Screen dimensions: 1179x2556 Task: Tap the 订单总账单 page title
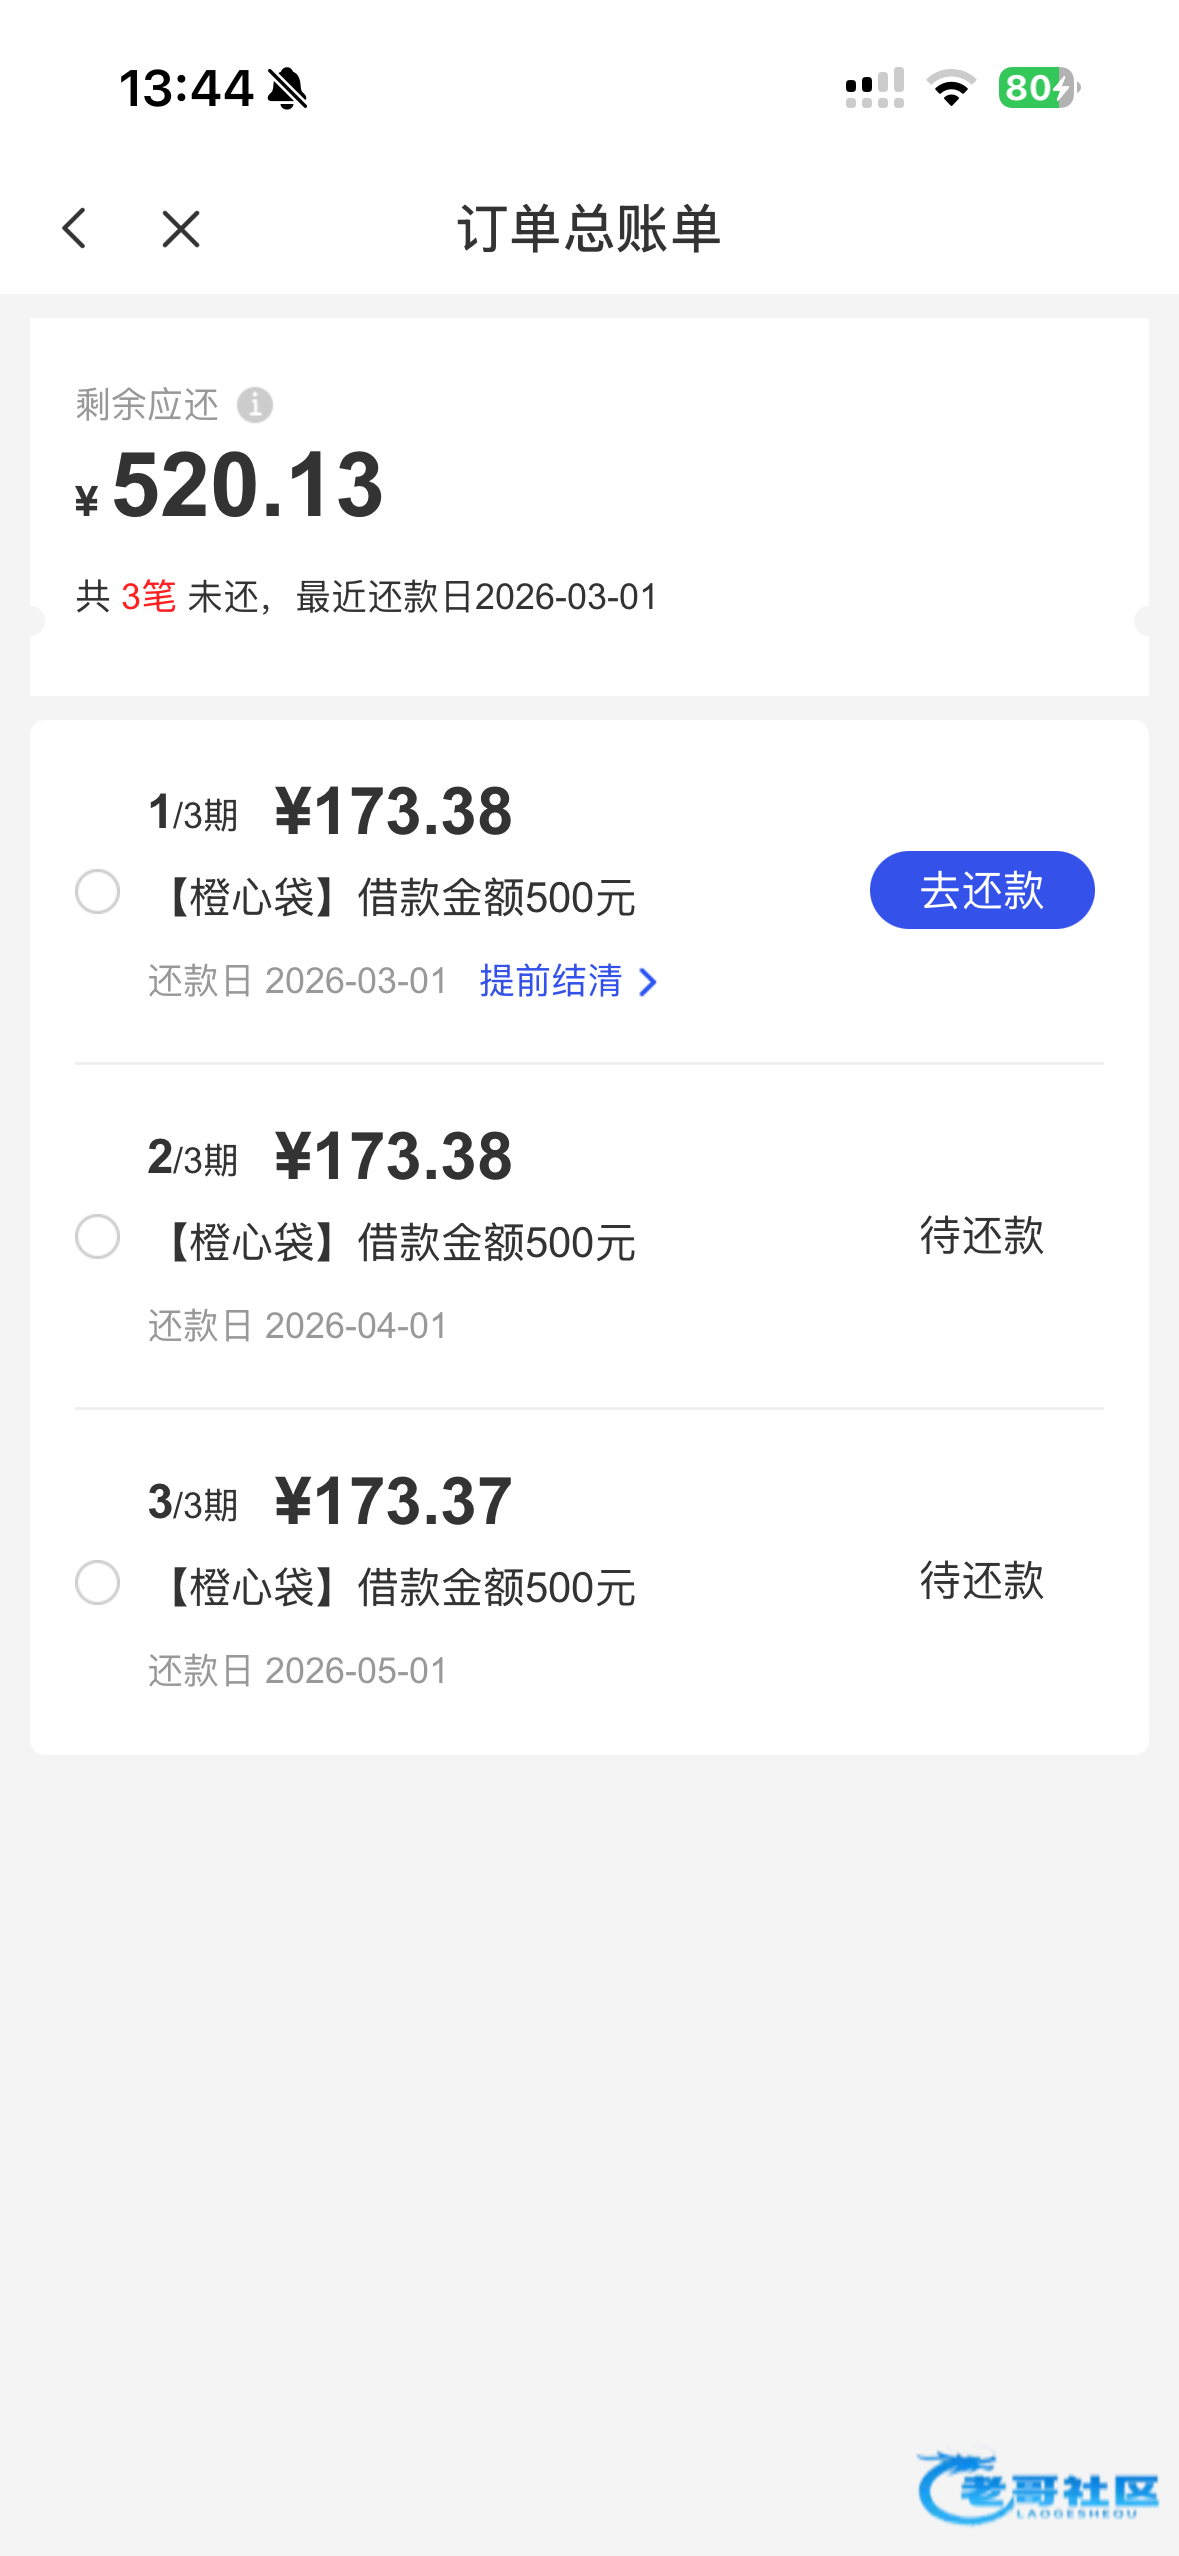589,229
